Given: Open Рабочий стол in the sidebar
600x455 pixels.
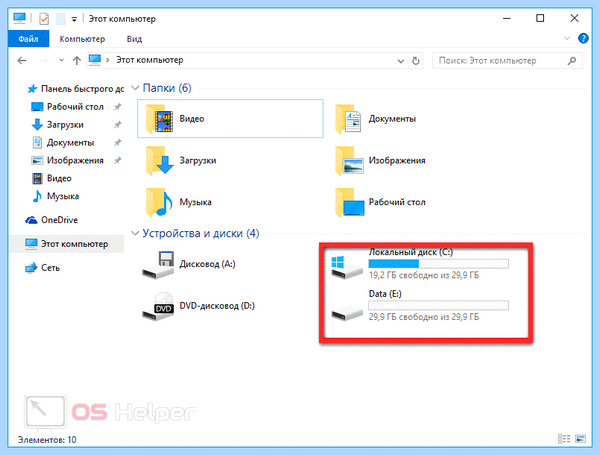Looking at the screenshot, I should (x=67, y=107).
